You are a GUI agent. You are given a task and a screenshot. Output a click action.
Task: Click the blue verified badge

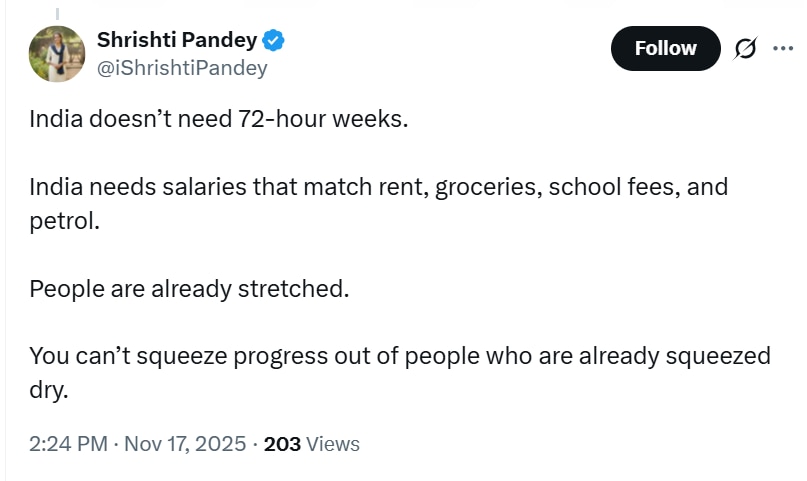pos(274,41)
